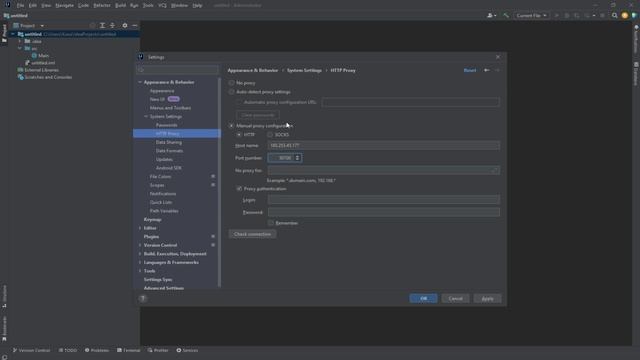Open the Current File run configuration dropdown
This screenshot has height=360, width=640.
click(531, 16)
